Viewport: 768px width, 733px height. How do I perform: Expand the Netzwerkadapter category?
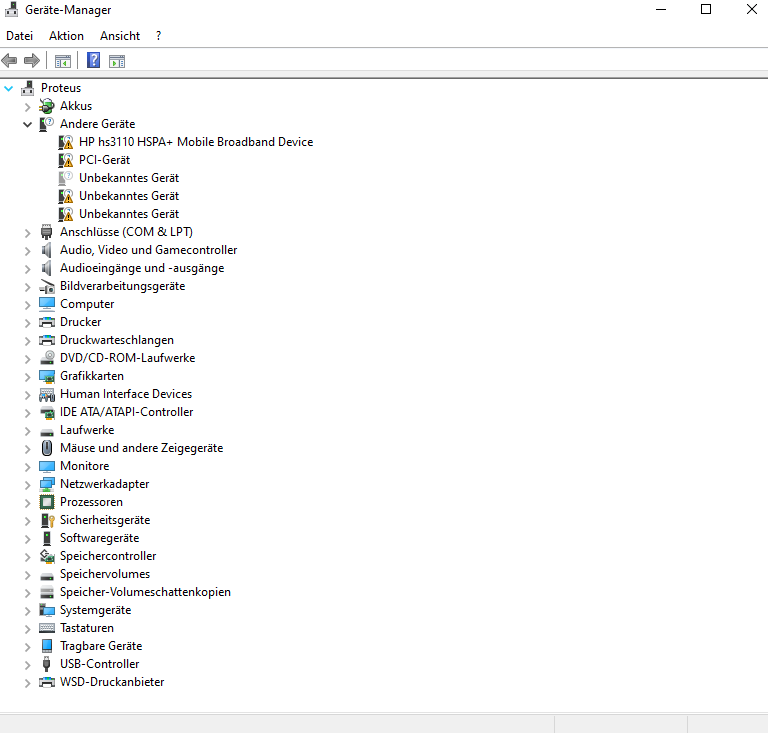27,484
